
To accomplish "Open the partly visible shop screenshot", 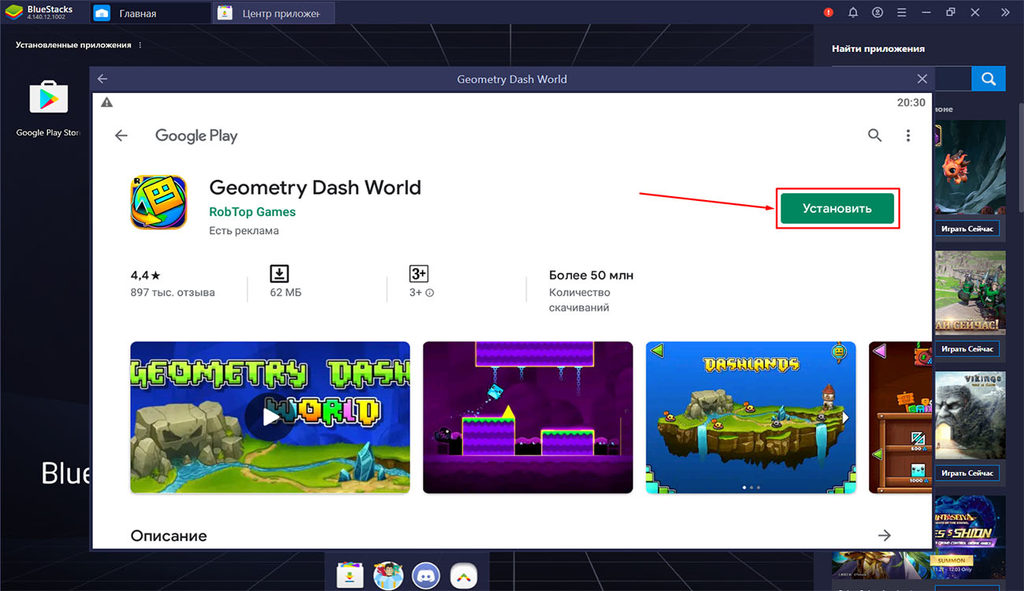I will click(x=900, y=417).
